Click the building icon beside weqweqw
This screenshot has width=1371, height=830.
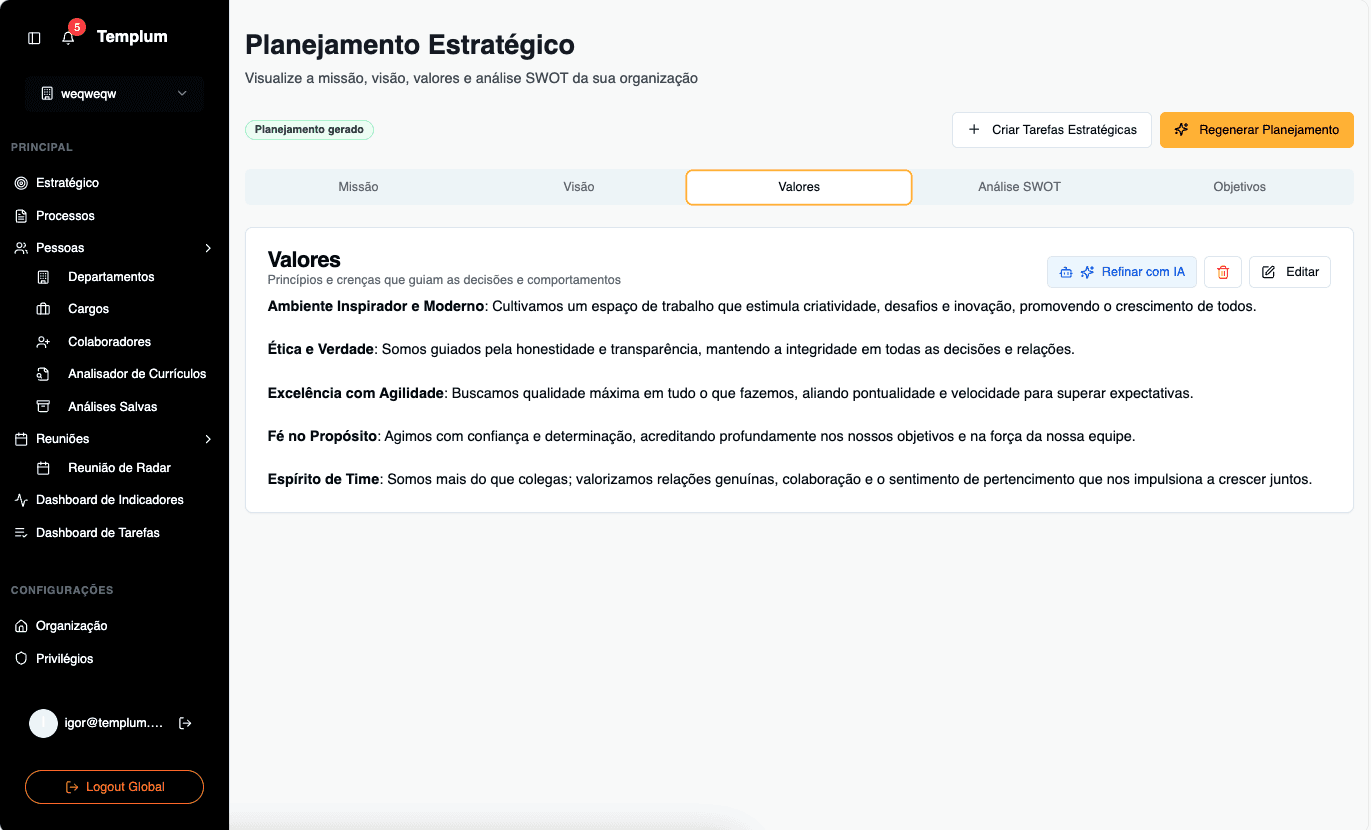click(x=47, y=94)
